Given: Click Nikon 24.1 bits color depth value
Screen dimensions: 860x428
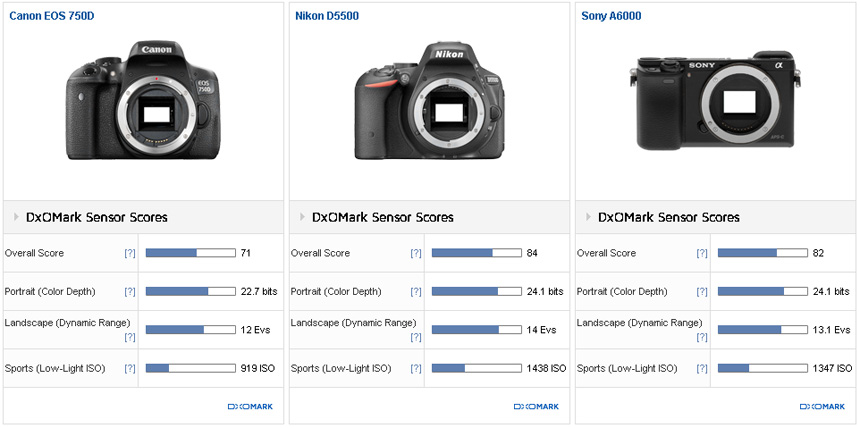Looking at the screenshot, I should pyautogui.click(x=545, y=291).
